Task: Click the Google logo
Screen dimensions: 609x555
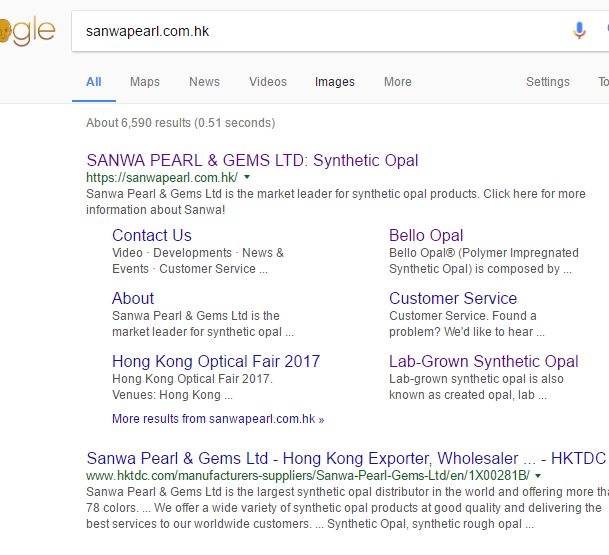Action: click(27, 31)
